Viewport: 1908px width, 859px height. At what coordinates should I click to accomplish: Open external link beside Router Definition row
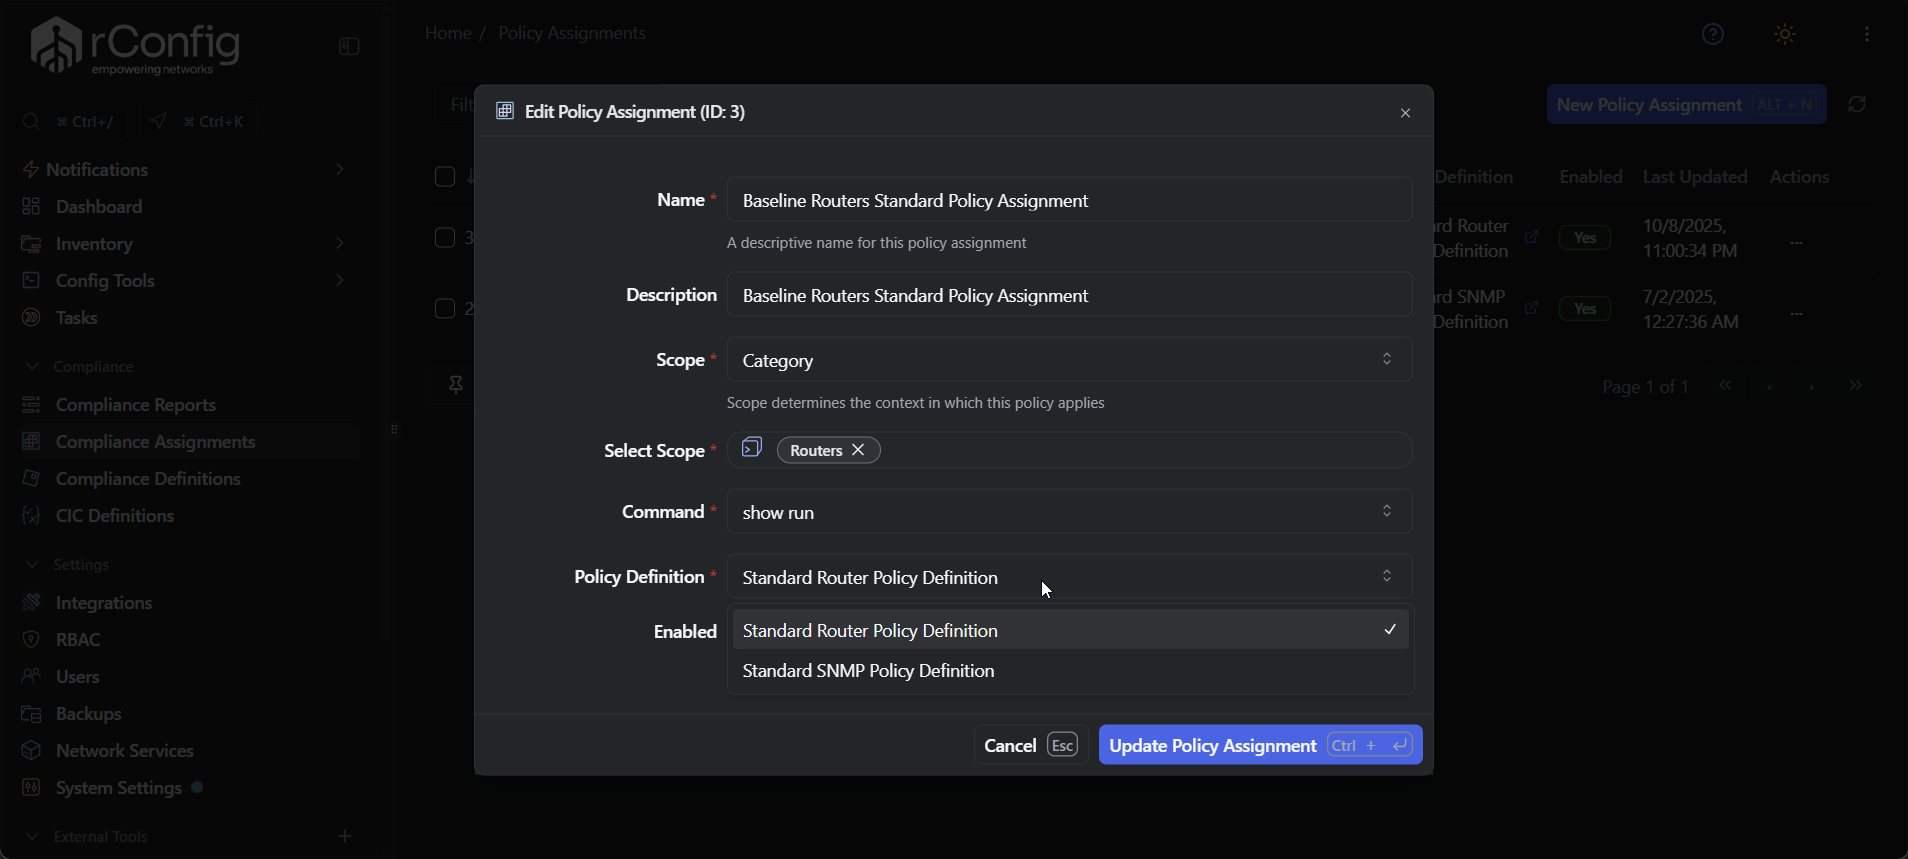[x=1531, y=237]
